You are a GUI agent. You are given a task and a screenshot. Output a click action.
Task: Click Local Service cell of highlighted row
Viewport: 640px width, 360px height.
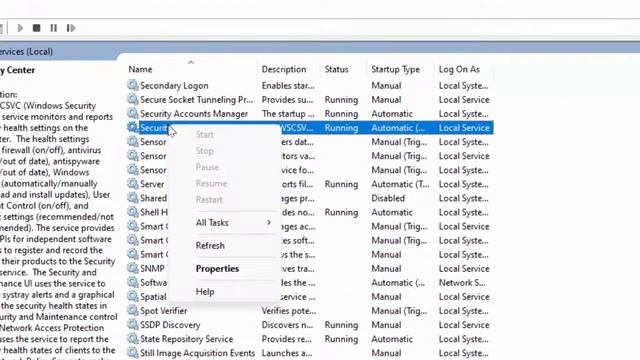click(x=464, y=128)
